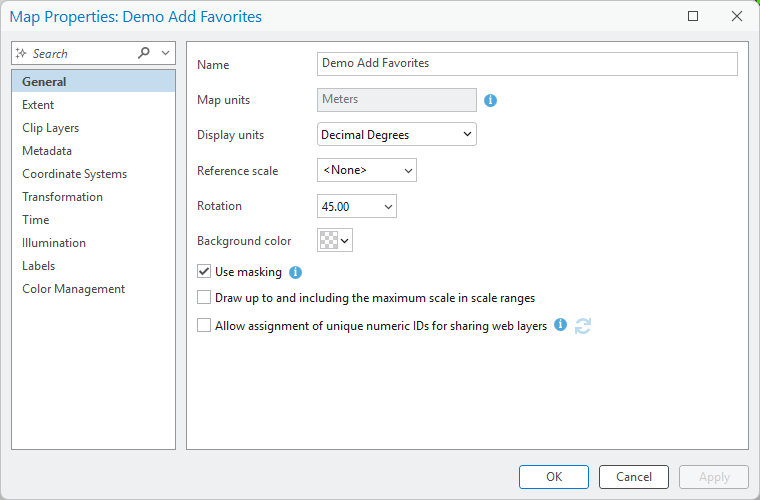
Task: Open the Labels tab
Action: coord(94,266)
